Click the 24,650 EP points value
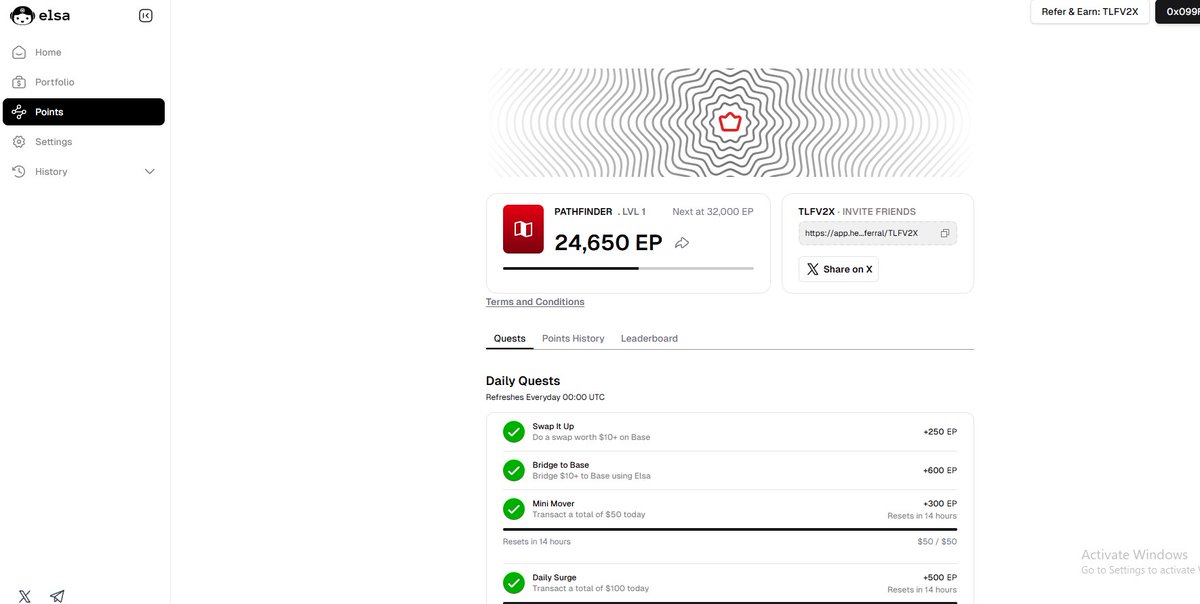 (608, 243)
